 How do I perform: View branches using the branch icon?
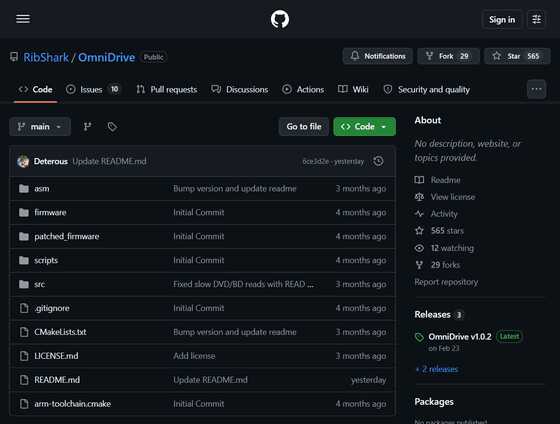tap(88, 126)
